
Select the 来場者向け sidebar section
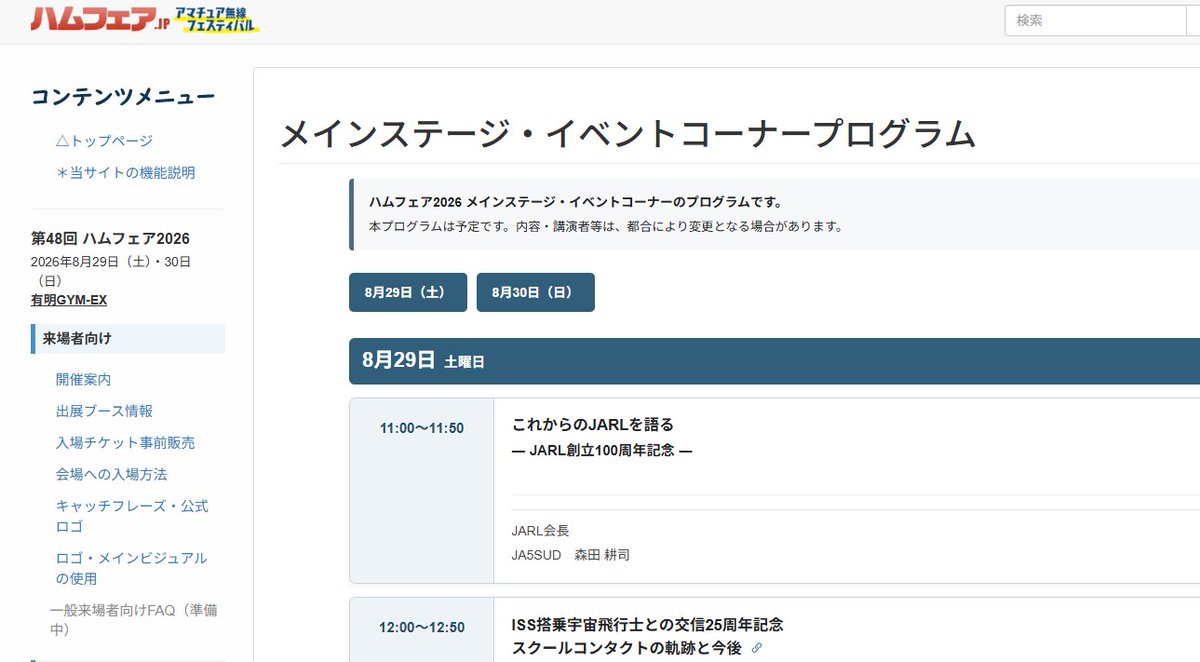click(128, 339)
